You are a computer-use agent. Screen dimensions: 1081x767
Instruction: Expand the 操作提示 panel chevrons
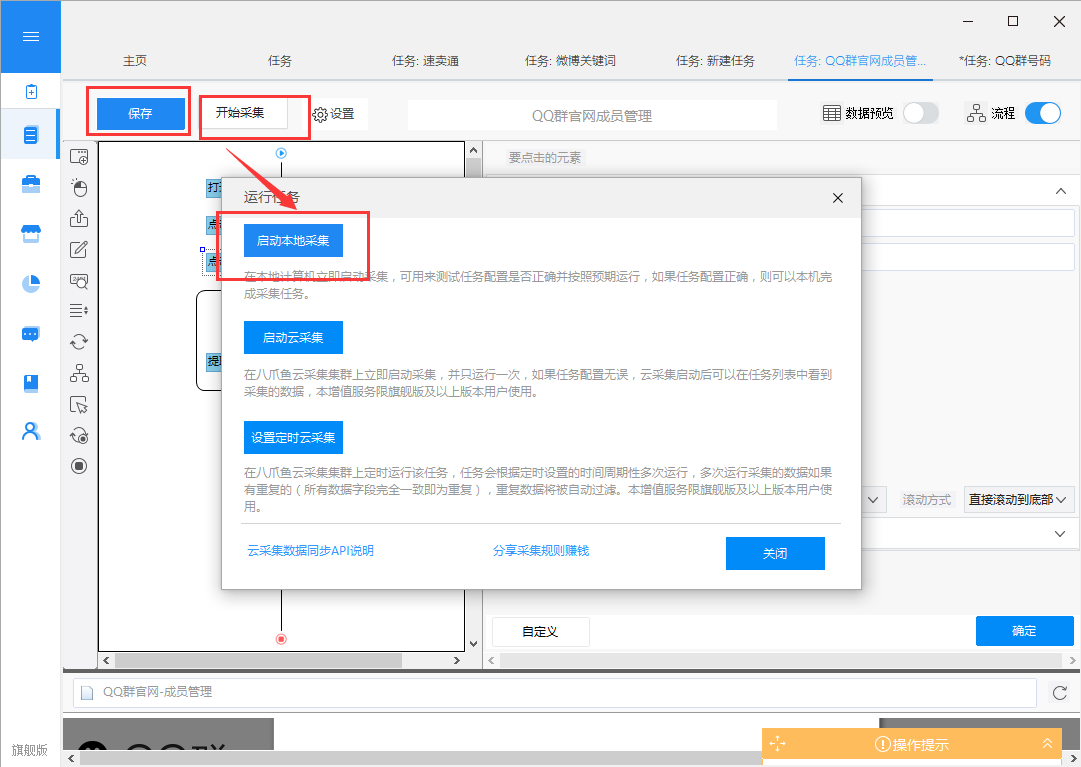point(1047,743)
